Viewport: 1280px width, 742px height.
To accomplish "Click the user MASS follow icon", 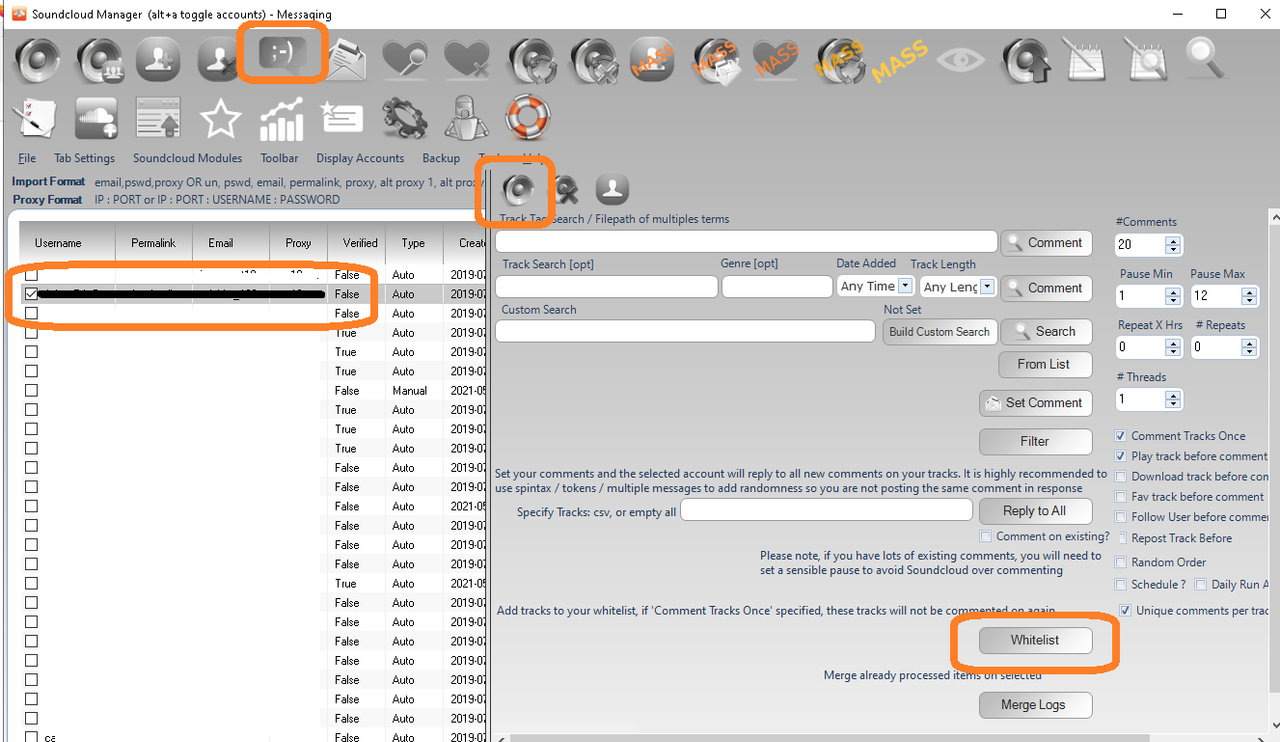I will pyautogui.click(x=652, y=60).
